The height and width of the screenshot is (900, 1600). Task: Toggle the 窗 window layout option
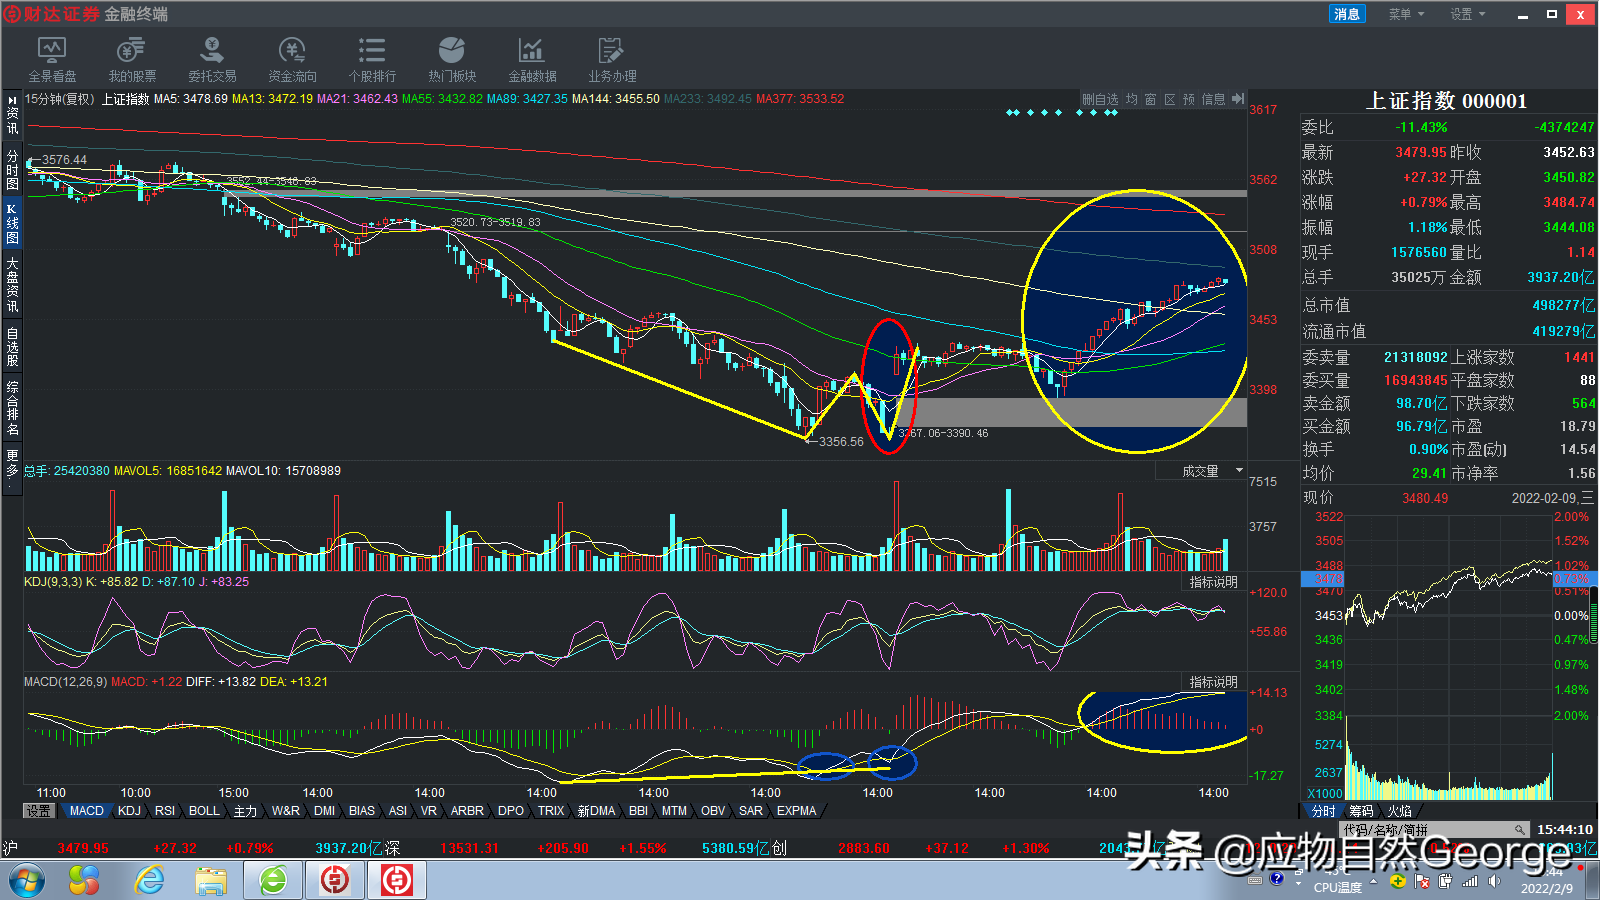1151,99
